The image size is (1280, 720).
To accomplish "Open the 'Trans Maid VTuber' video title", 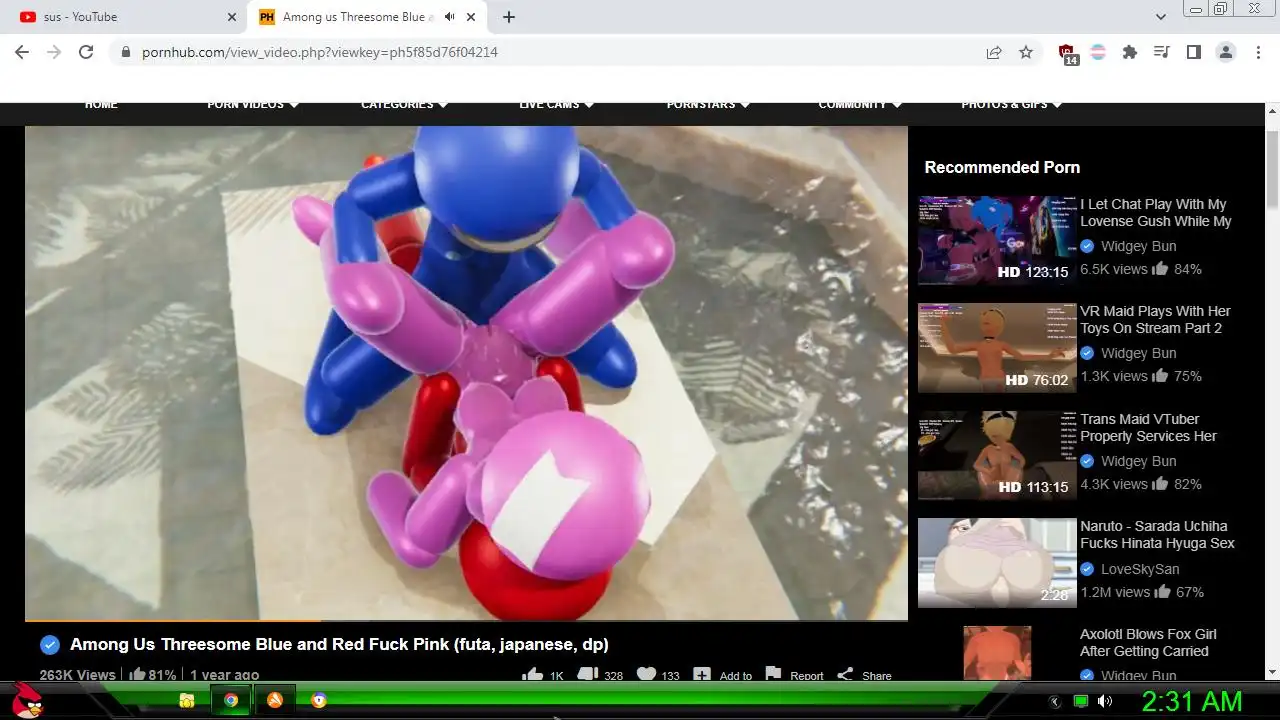I will (x=1148, y=428).
